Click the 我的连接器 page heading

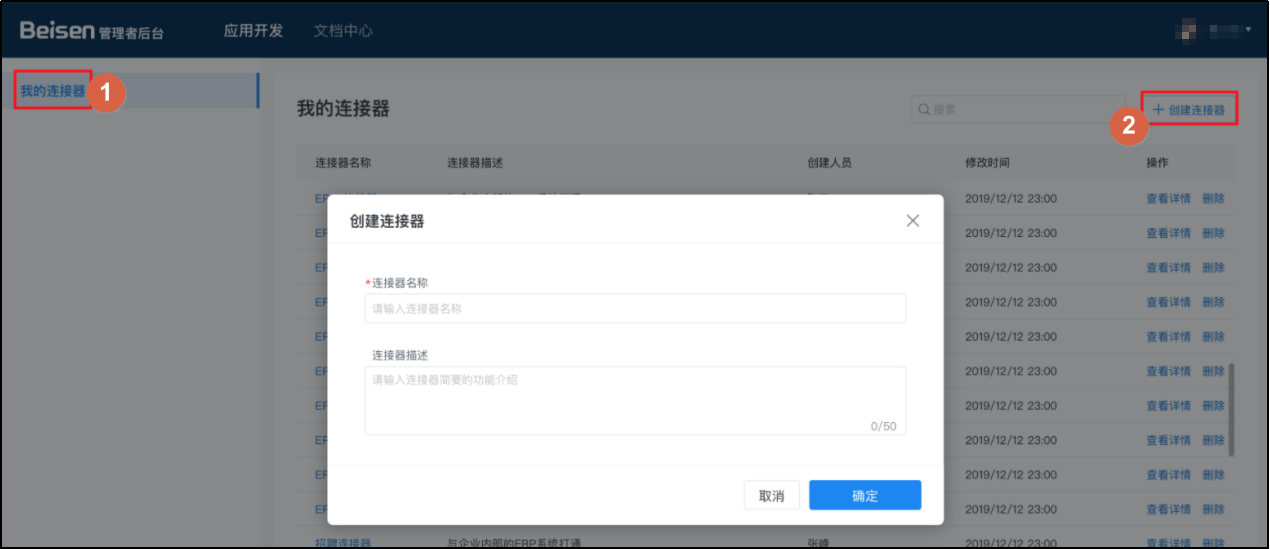pos(343,109)
